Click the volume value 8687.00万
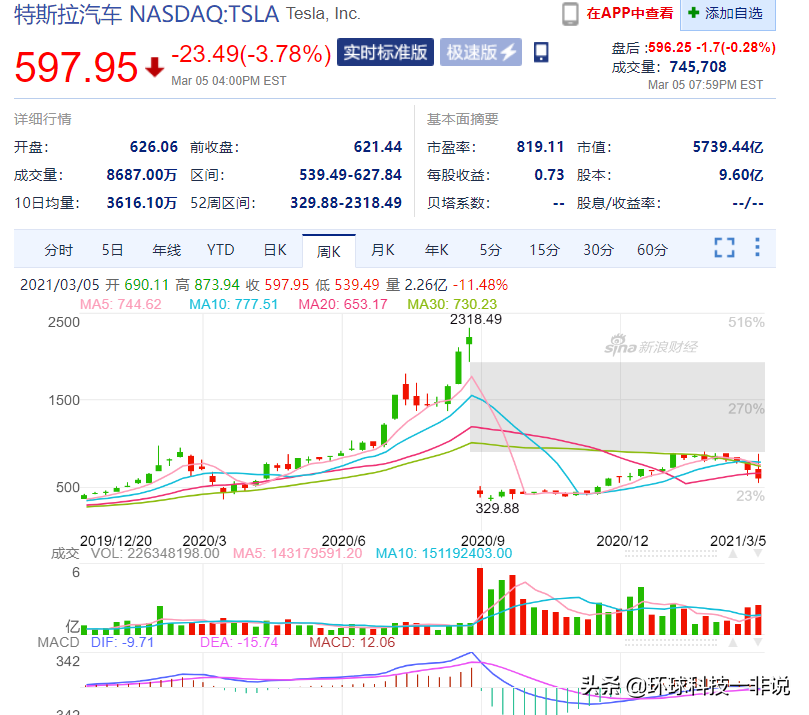 (x=141, y=175)
